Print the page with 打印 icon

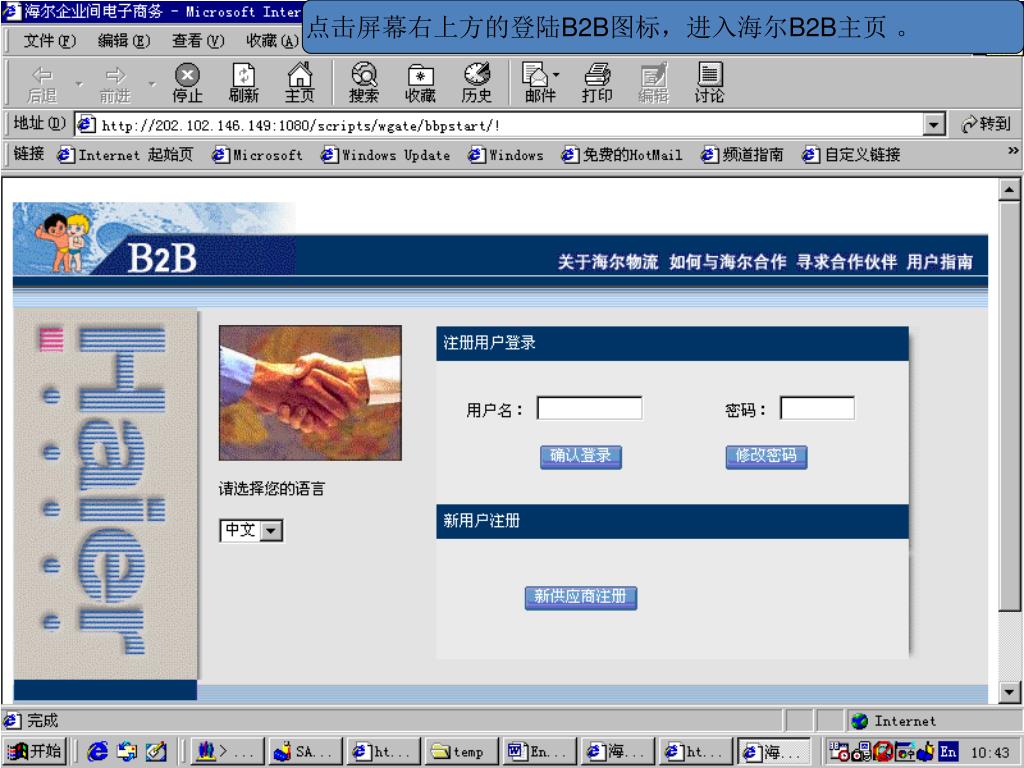click(597, 84)
